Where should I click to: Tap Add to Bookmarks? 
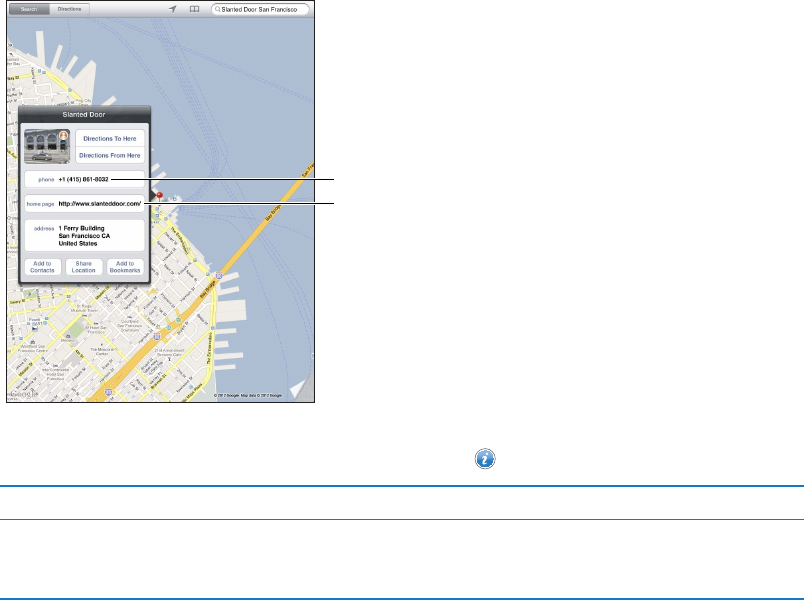(x=125, y=267)
